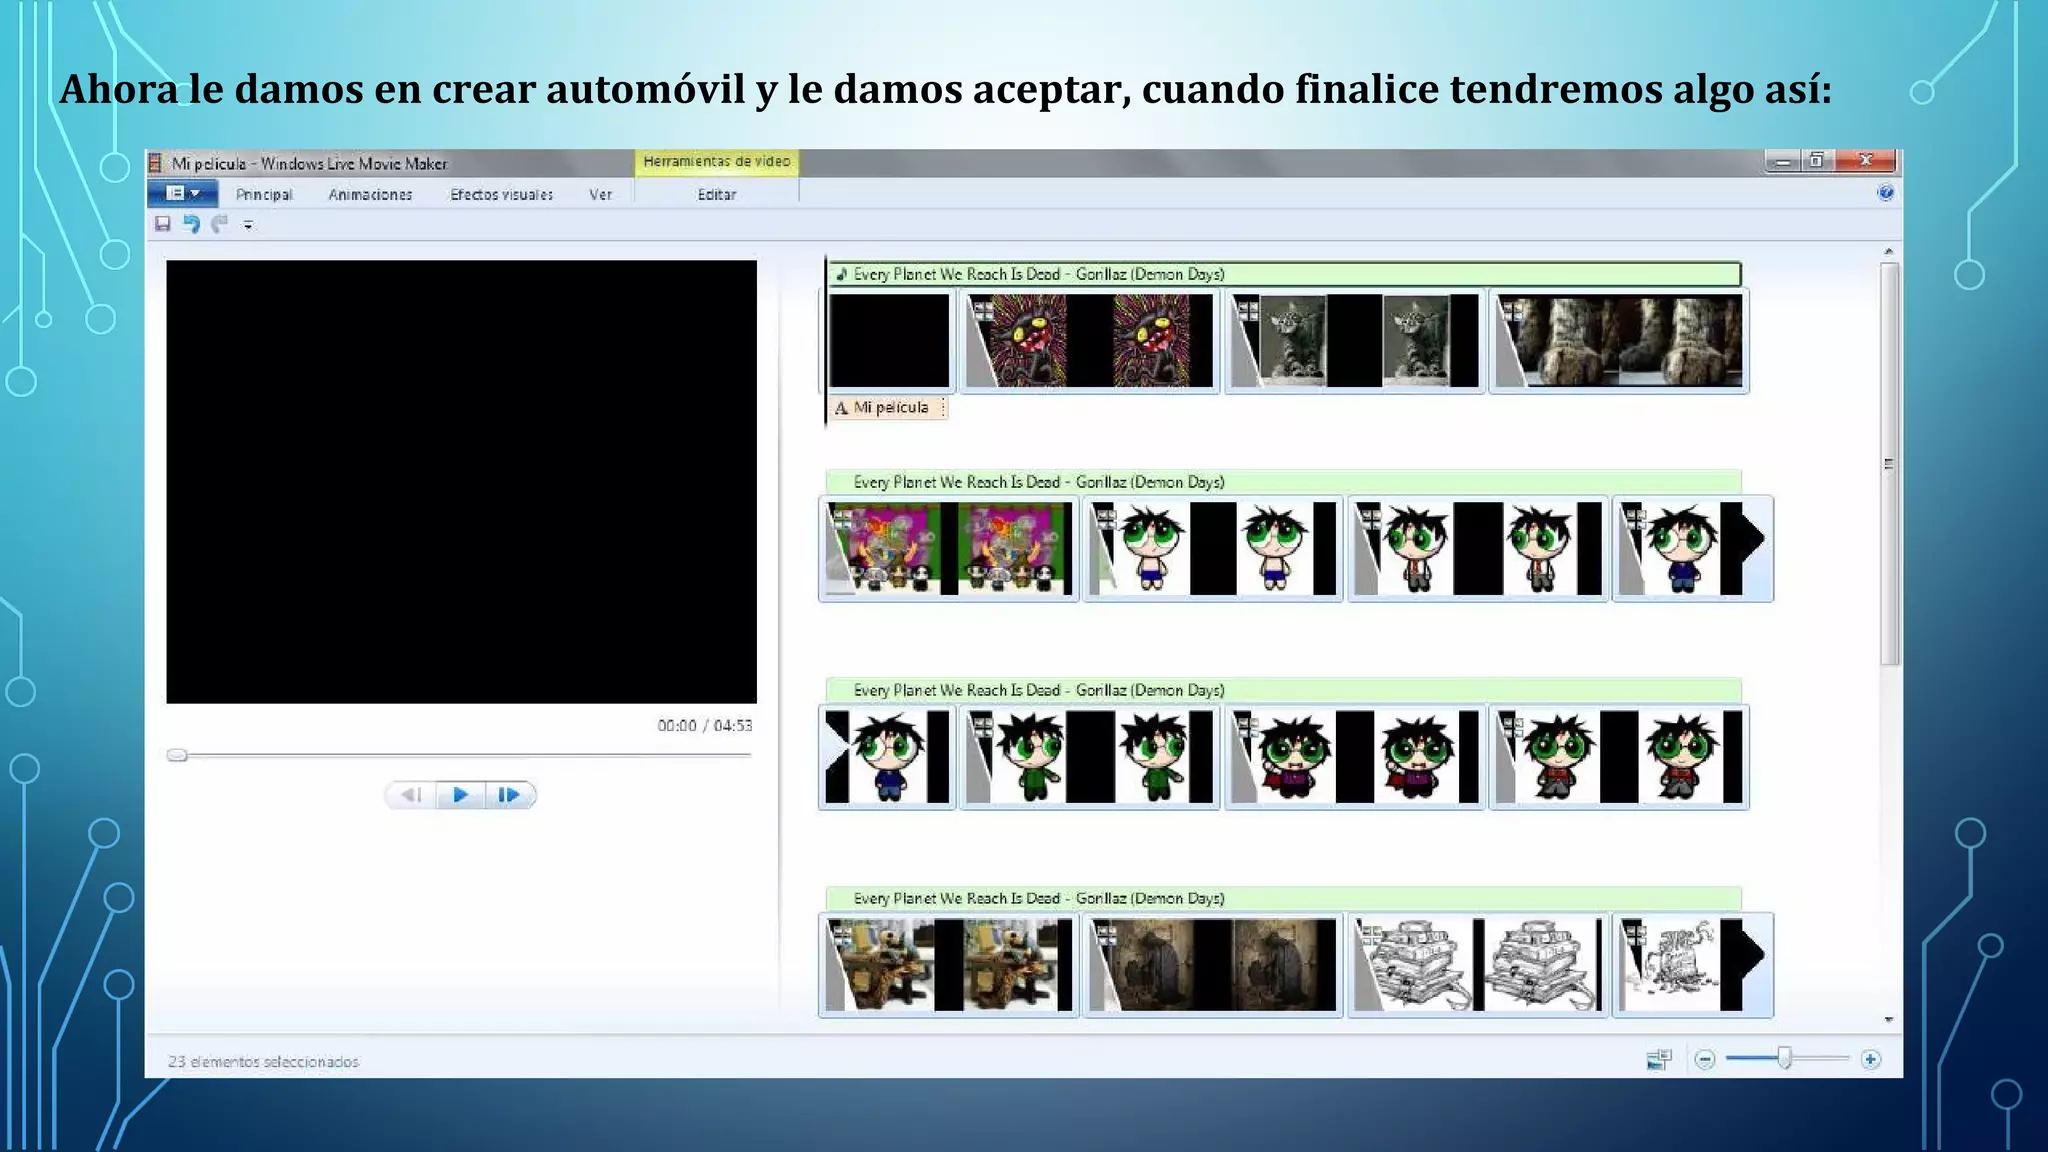
Task: Select the chibi boy with red tie clip
Action: (1478, 548)
